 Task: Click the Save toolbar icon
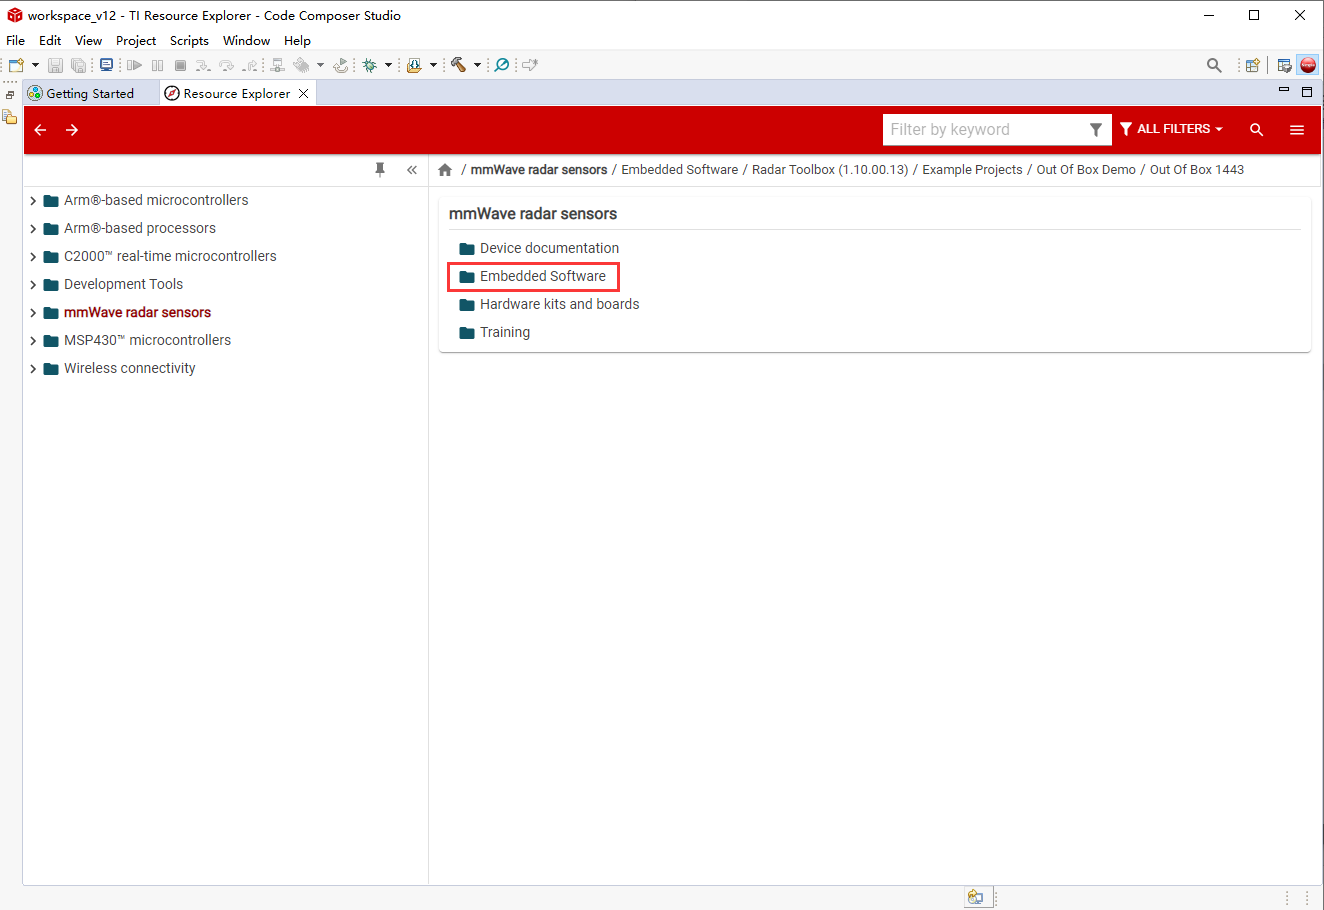point(55,65)
